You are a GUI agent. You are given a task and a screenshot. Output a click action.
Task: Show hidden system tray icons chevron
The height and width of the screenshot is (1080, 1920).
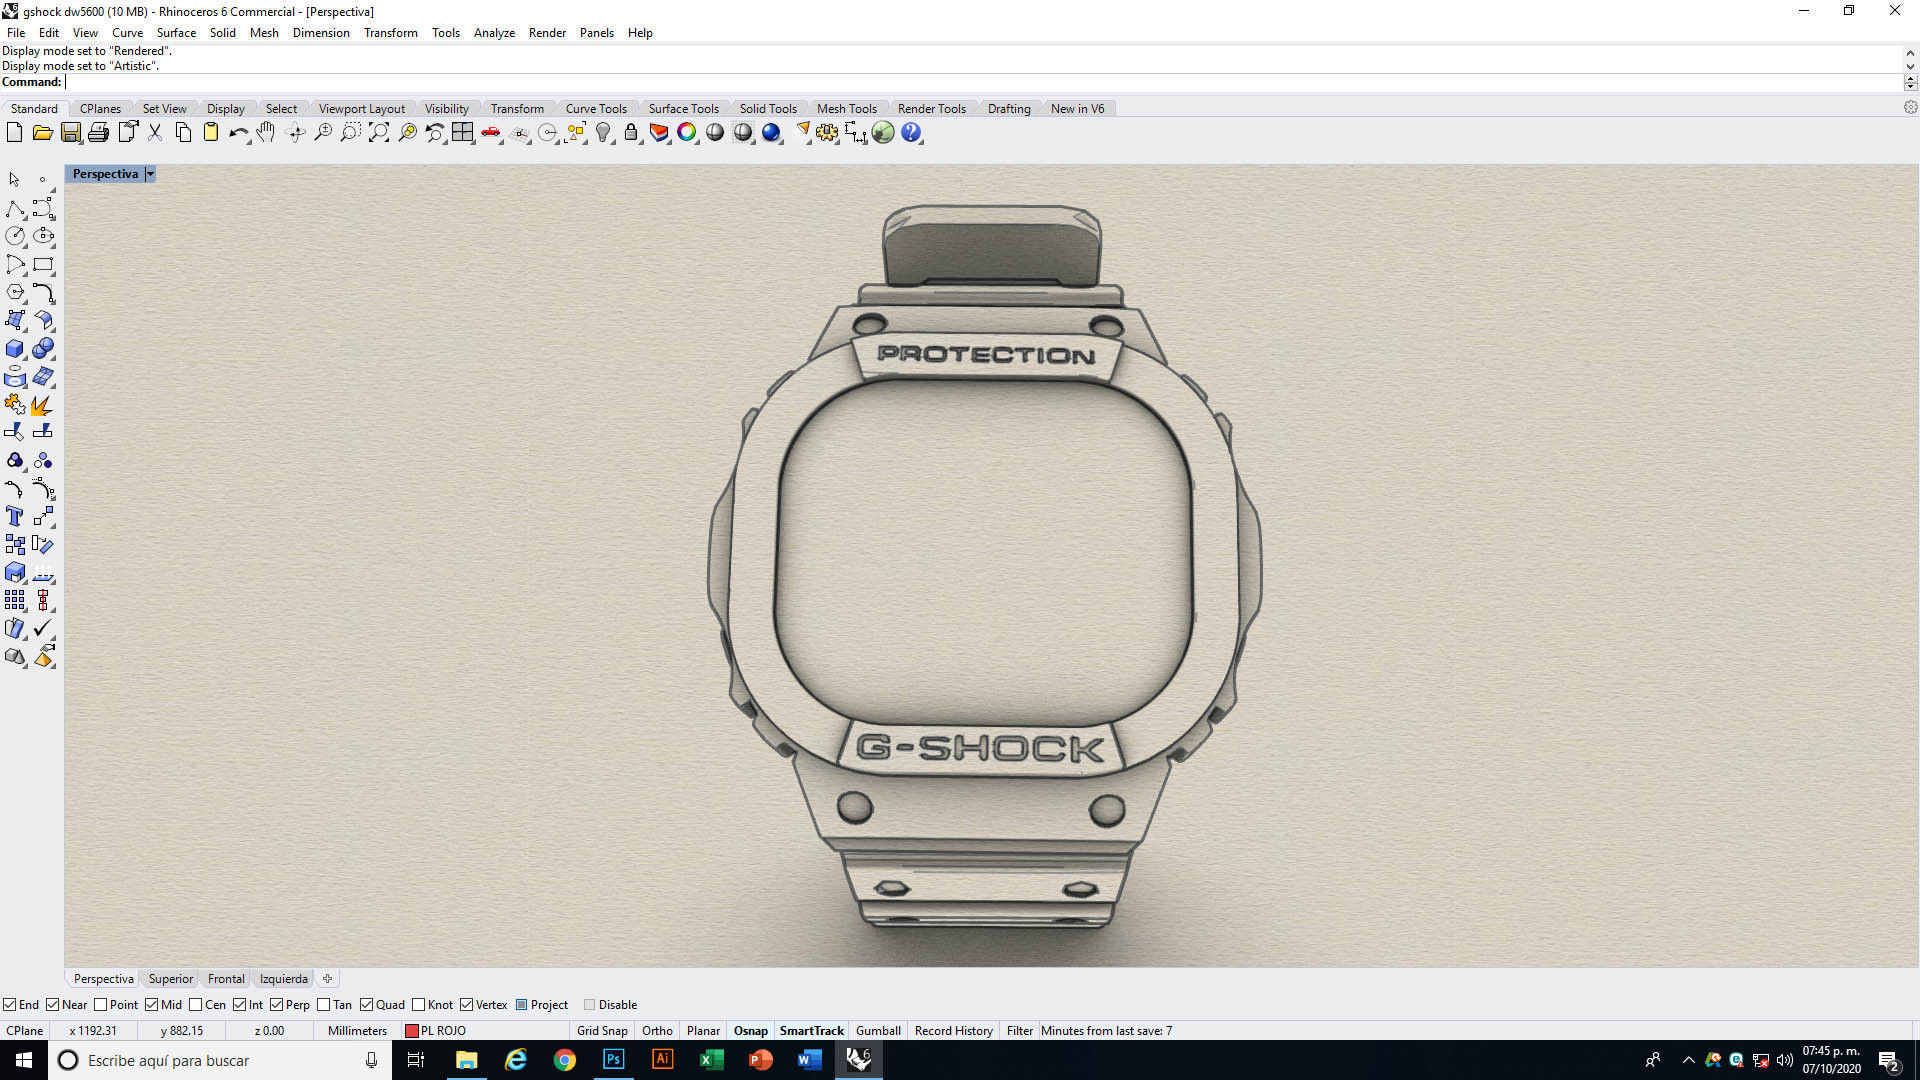pos(1688,1060)
